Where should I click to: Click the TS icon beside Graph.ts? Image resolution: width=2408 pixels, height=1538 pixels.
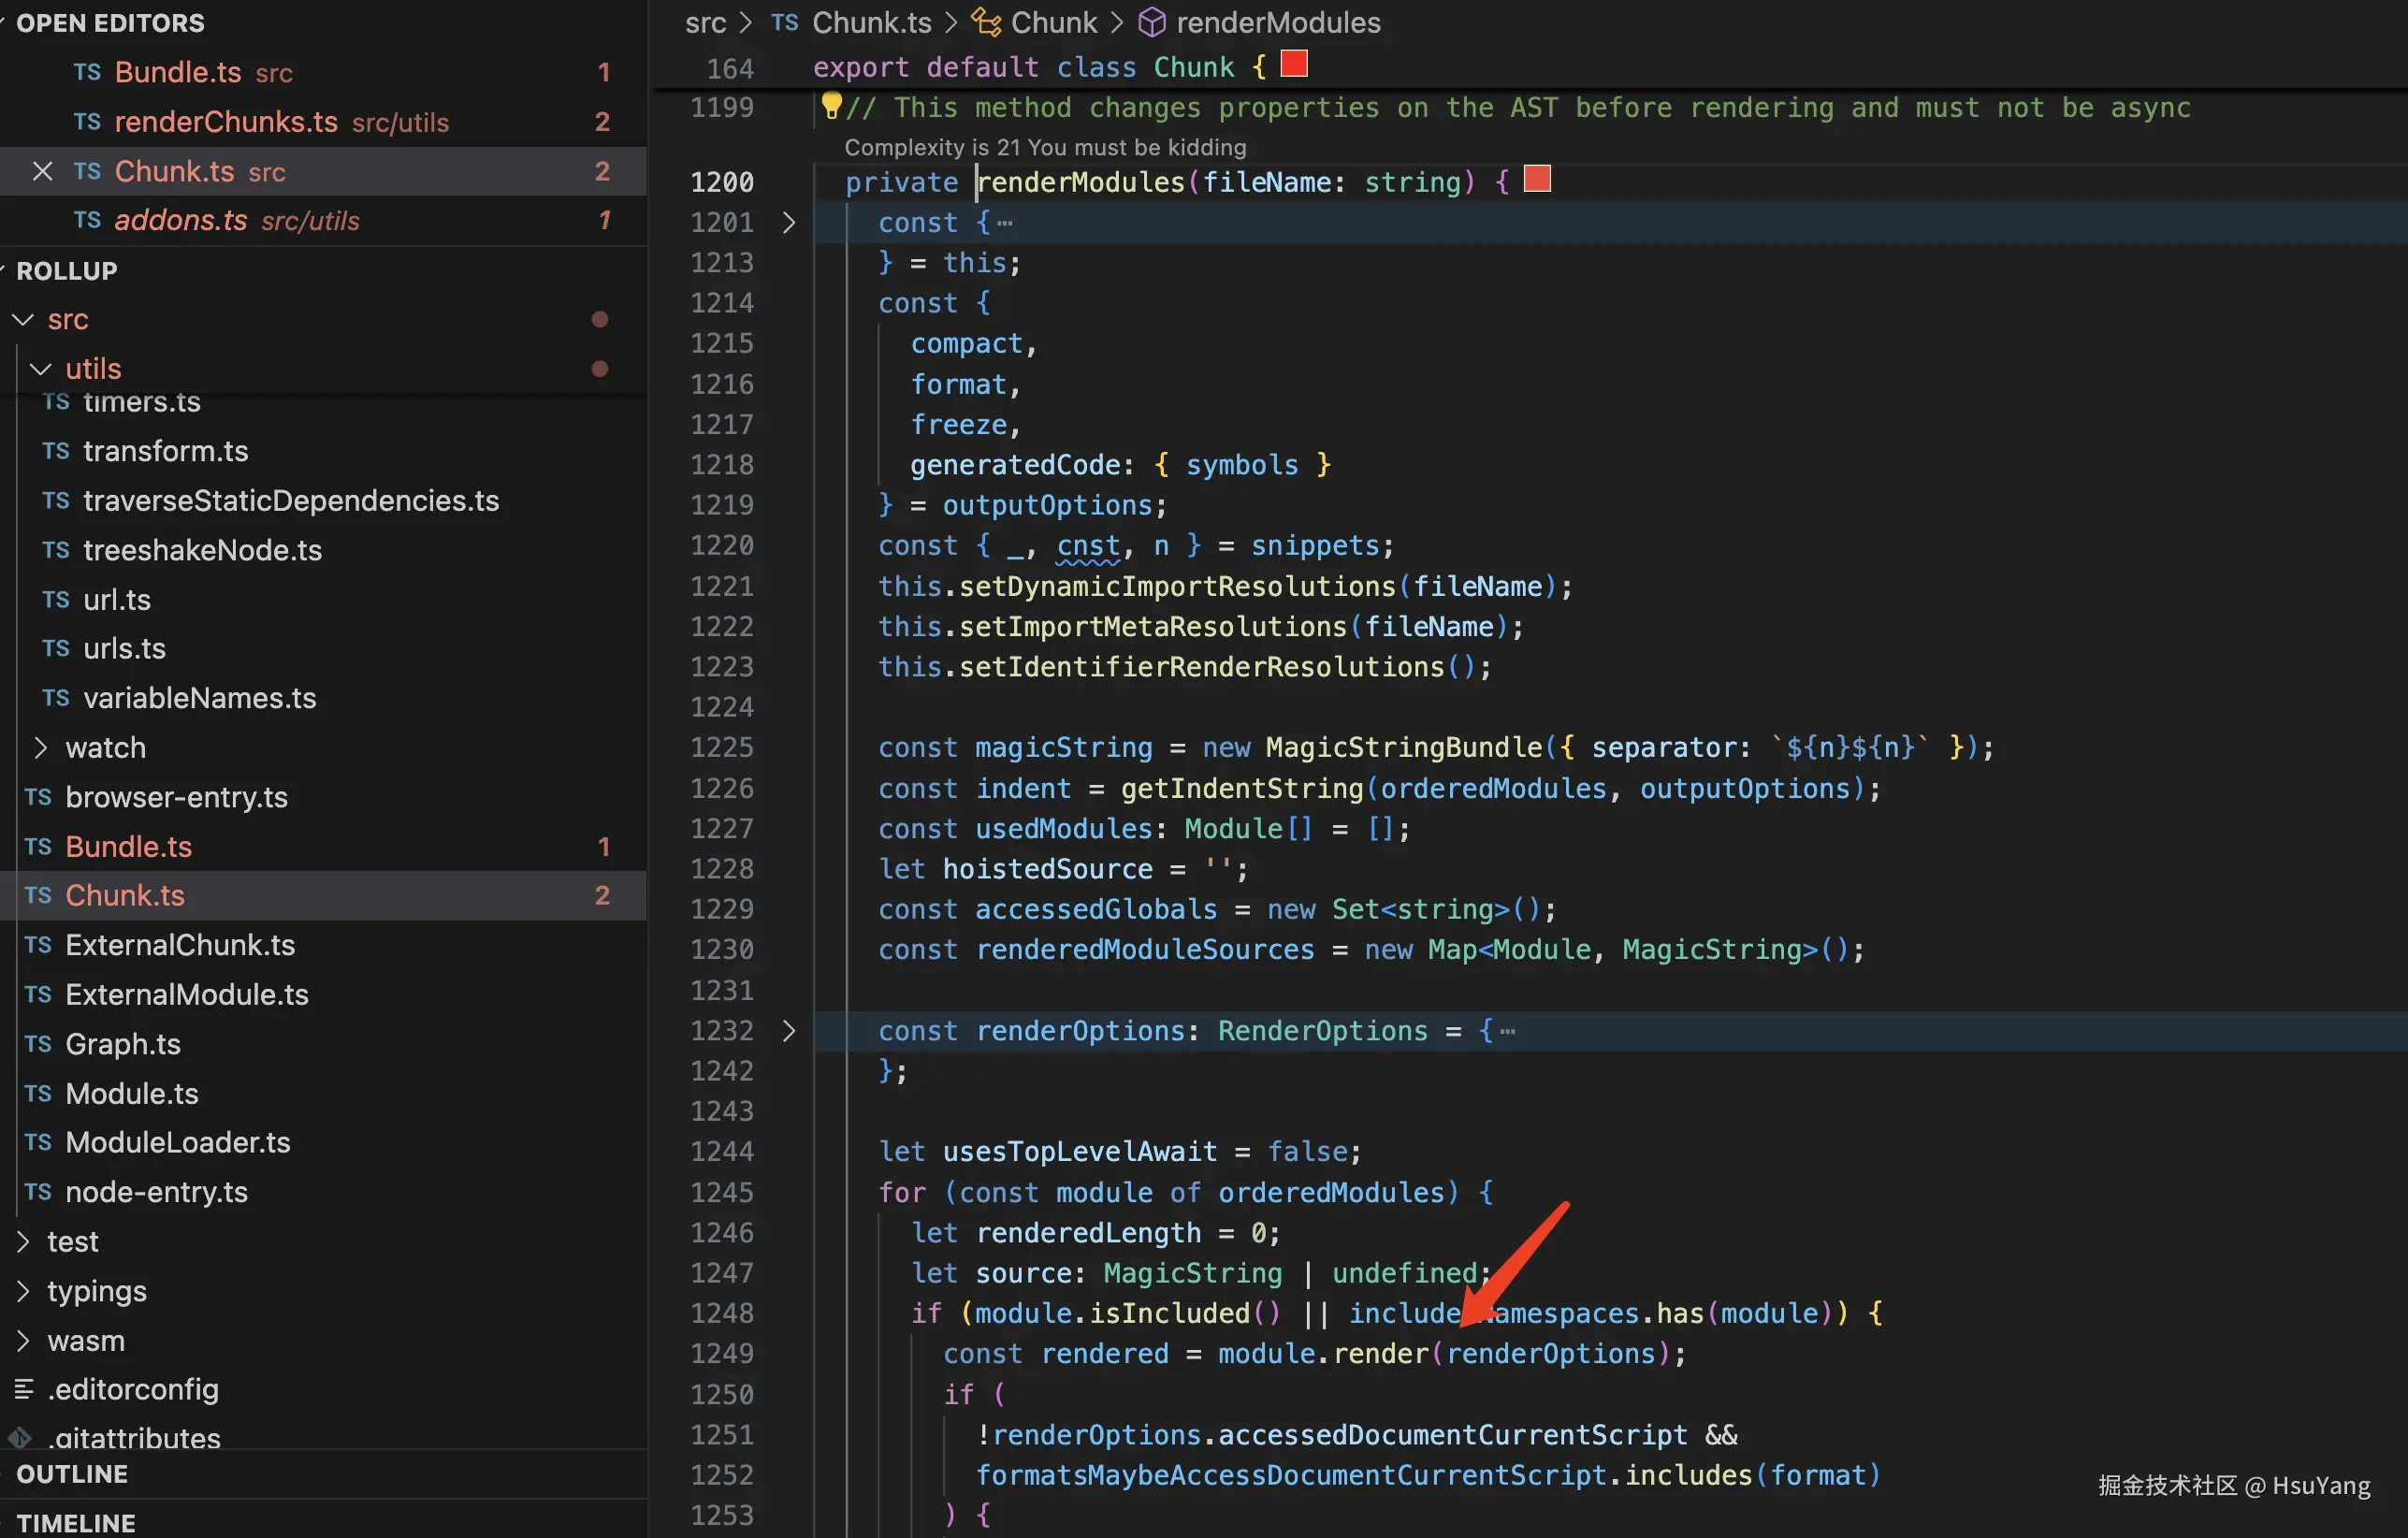tap(38, 1044)
